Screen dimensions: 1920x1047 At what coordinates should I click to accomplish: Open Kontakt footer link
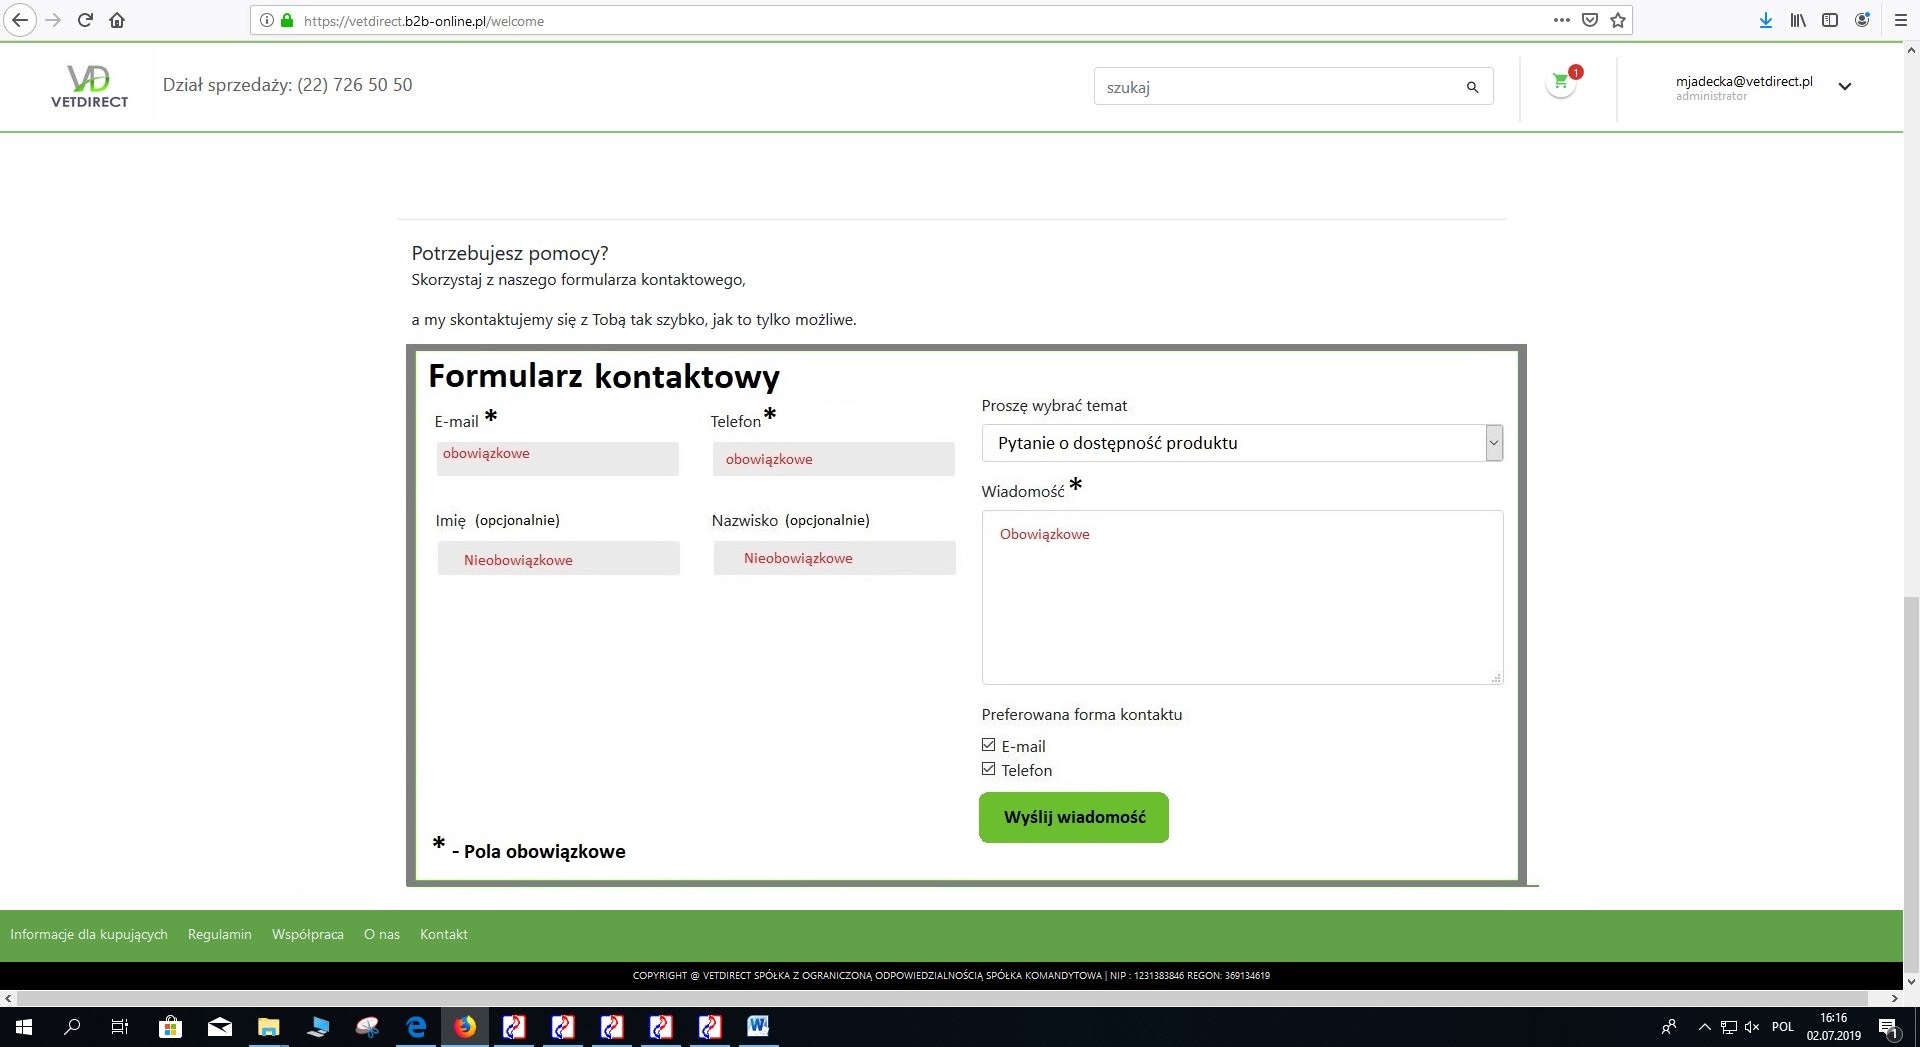point(443,934)
